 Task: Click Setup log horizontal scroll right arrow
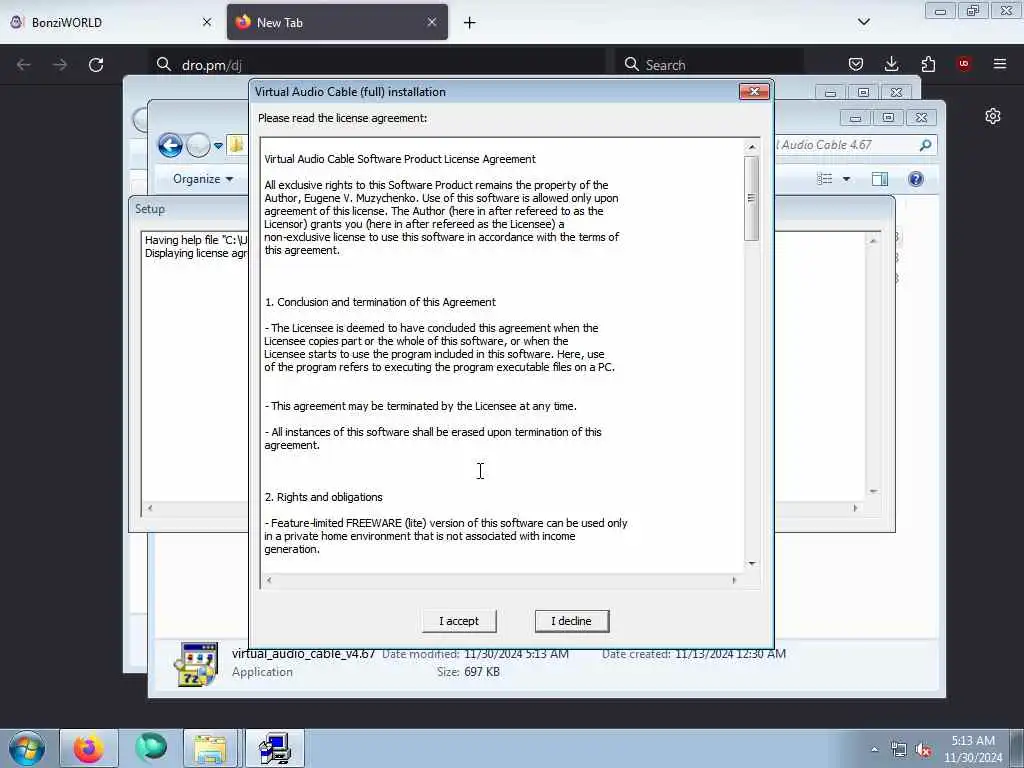click(855, 508)
